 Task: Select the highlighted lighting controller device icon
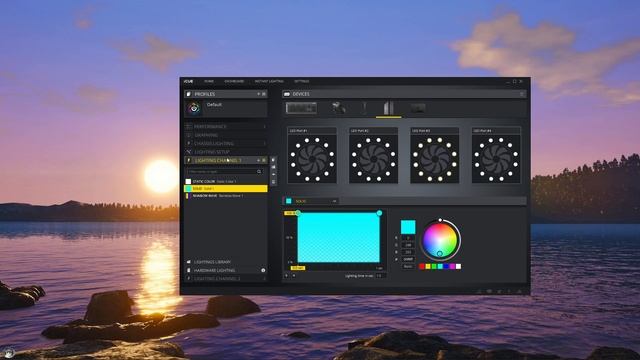coord(389,108)
